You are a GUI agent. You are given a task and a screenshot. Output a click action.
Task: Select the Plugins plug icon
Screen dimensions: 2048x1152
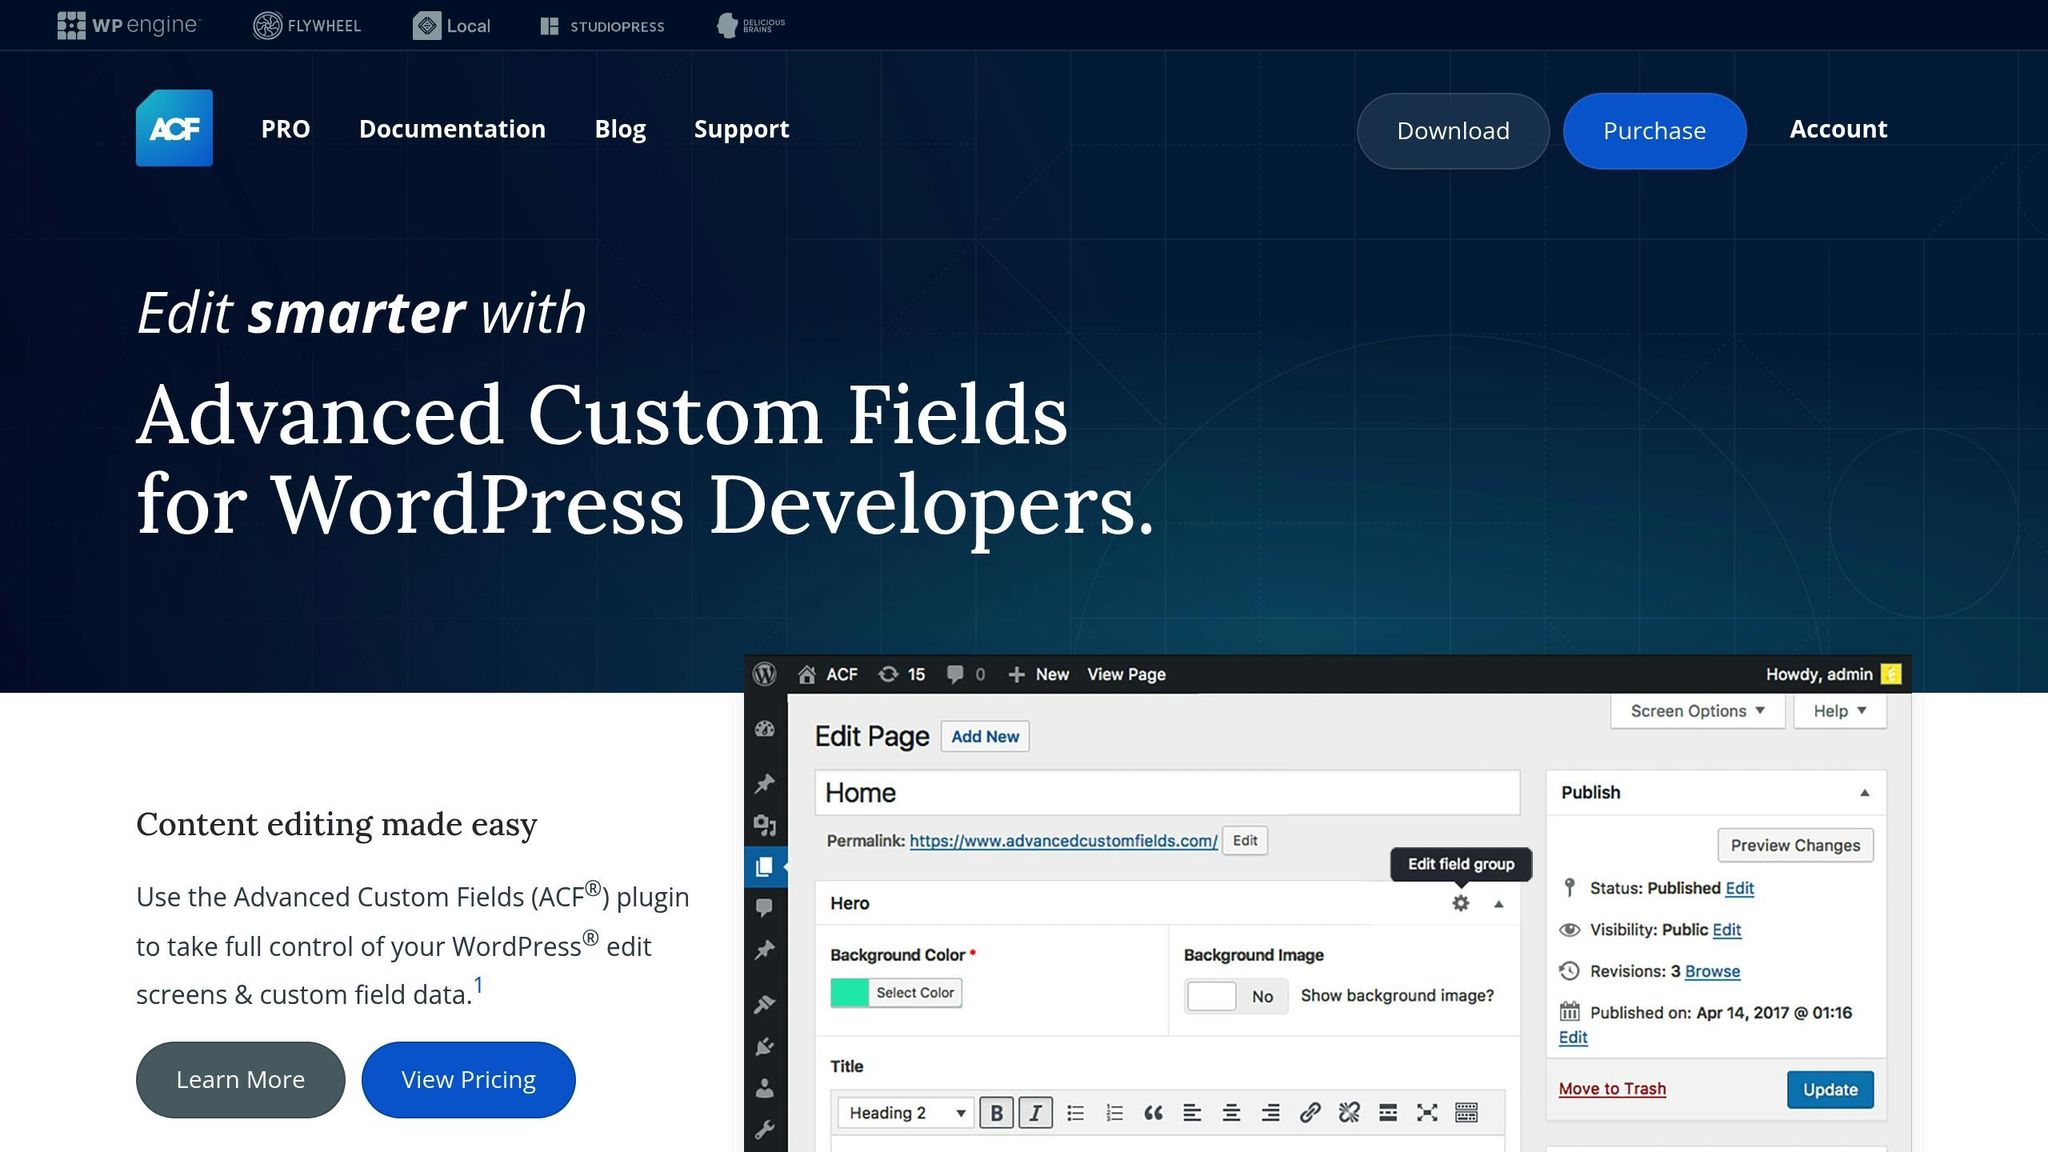pyautogui.click(x=764, y=1045)
